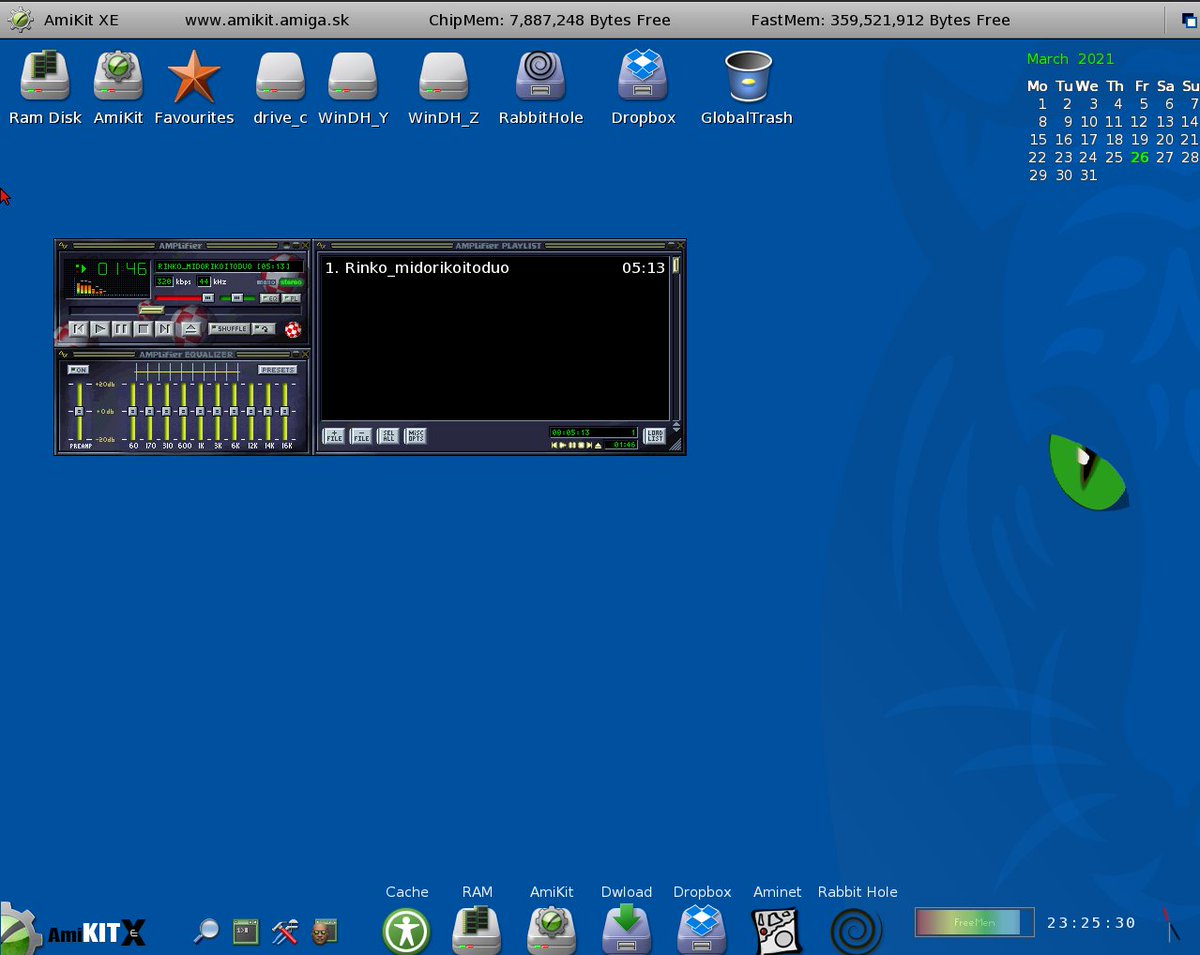Image resolution: width=1200 pixels, height=955 pixels.
Task: Click the RAM dock icon
Action: (477, 930)
